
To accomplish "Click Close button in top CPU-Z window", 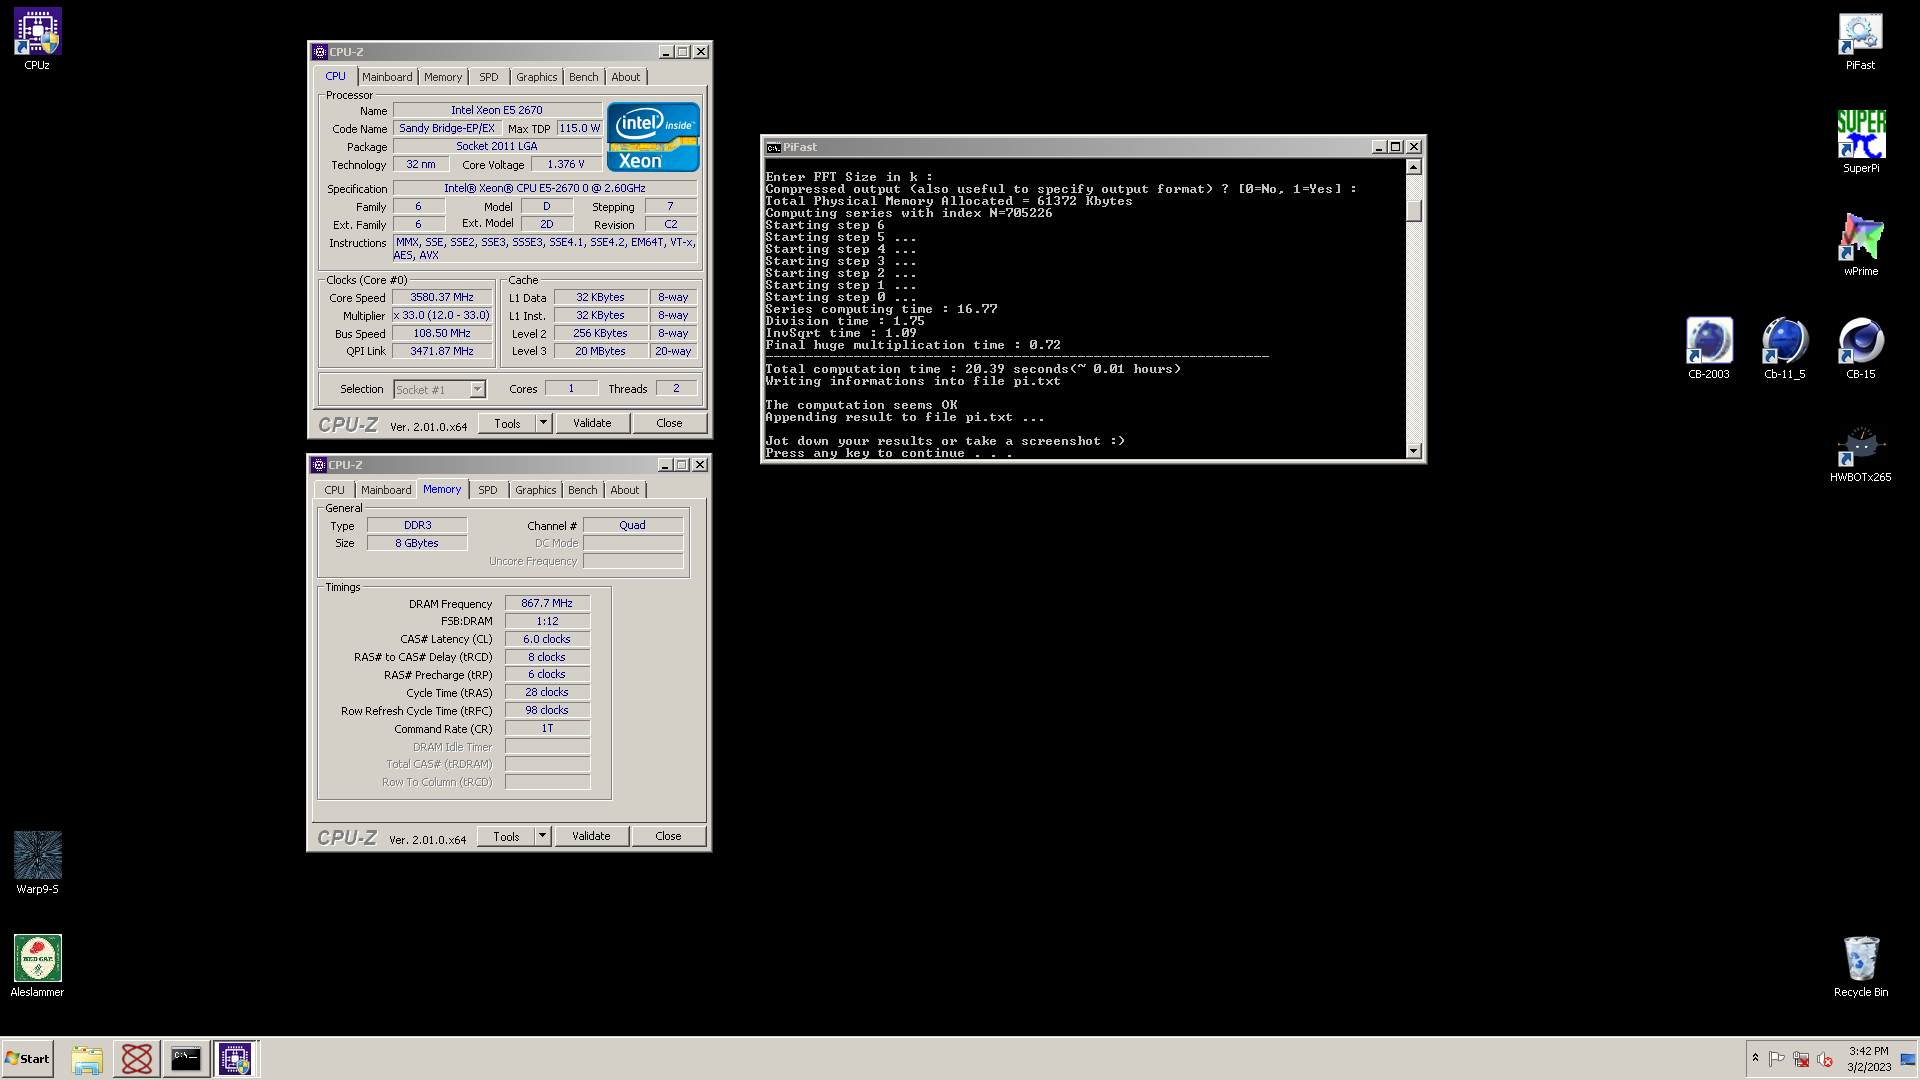I will pyautogui.click(x=669, y=423).
